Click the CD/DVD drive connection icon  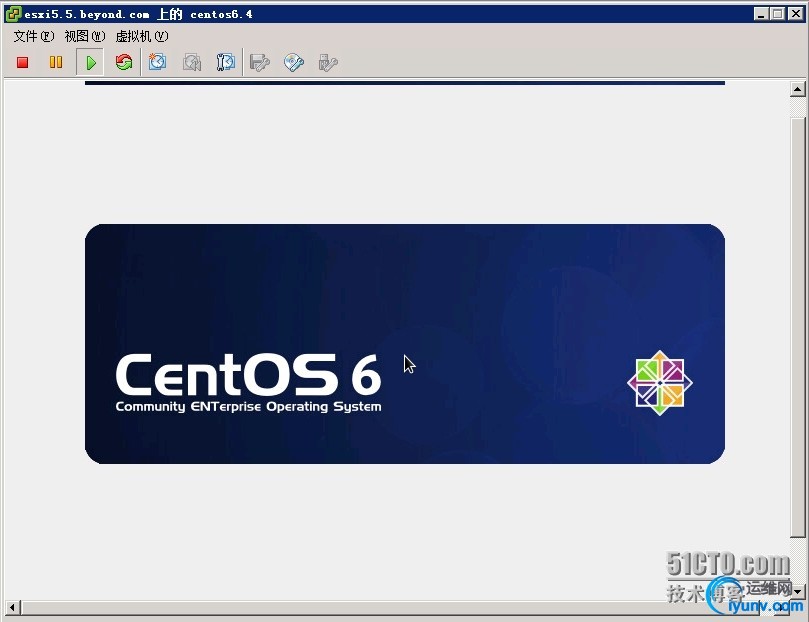coord(294,62)
